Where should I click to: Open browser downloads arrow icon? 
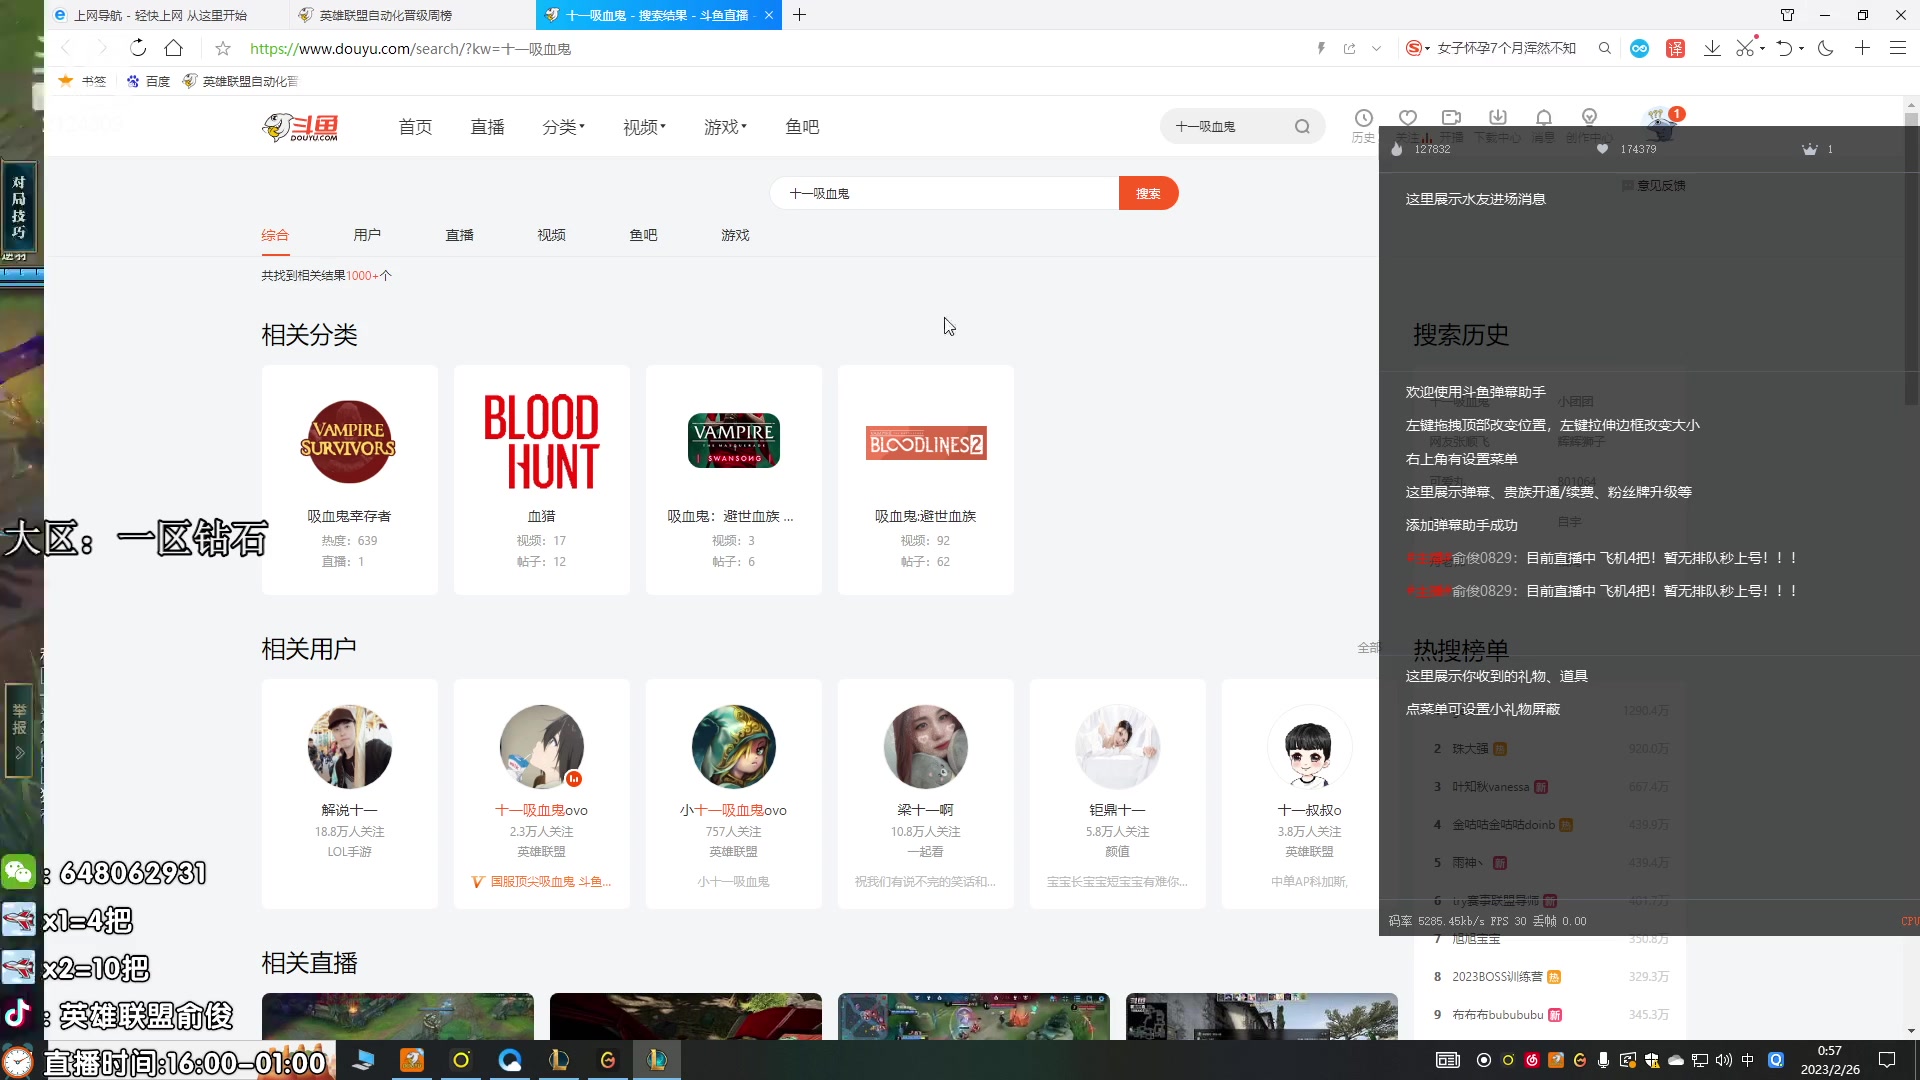pos(1712,48)
